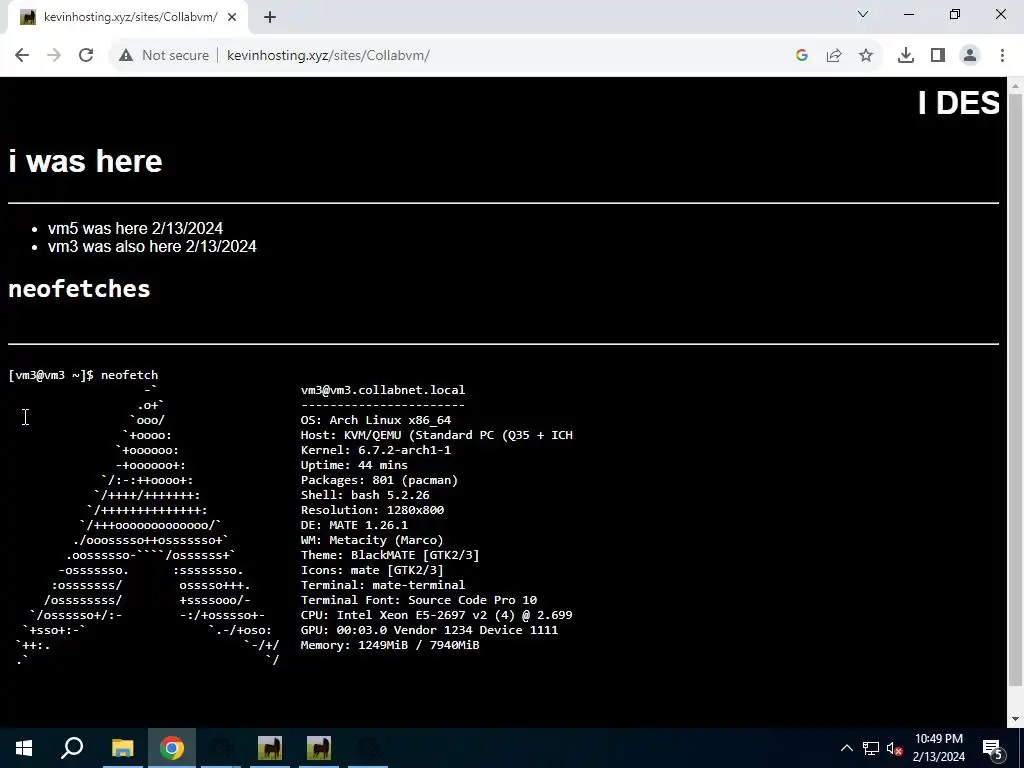The image size is (1024, 768).
Task: Toggle the Chrome side panel
Action: click(x=938, y=56)
